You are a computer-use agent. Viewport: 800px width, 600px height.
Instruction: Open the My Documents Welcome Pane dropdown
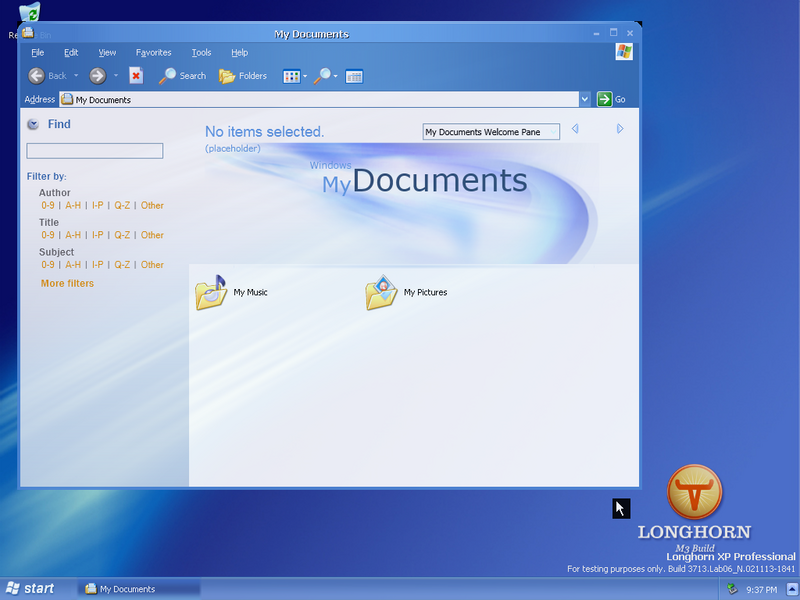click(x=491, y=132)
